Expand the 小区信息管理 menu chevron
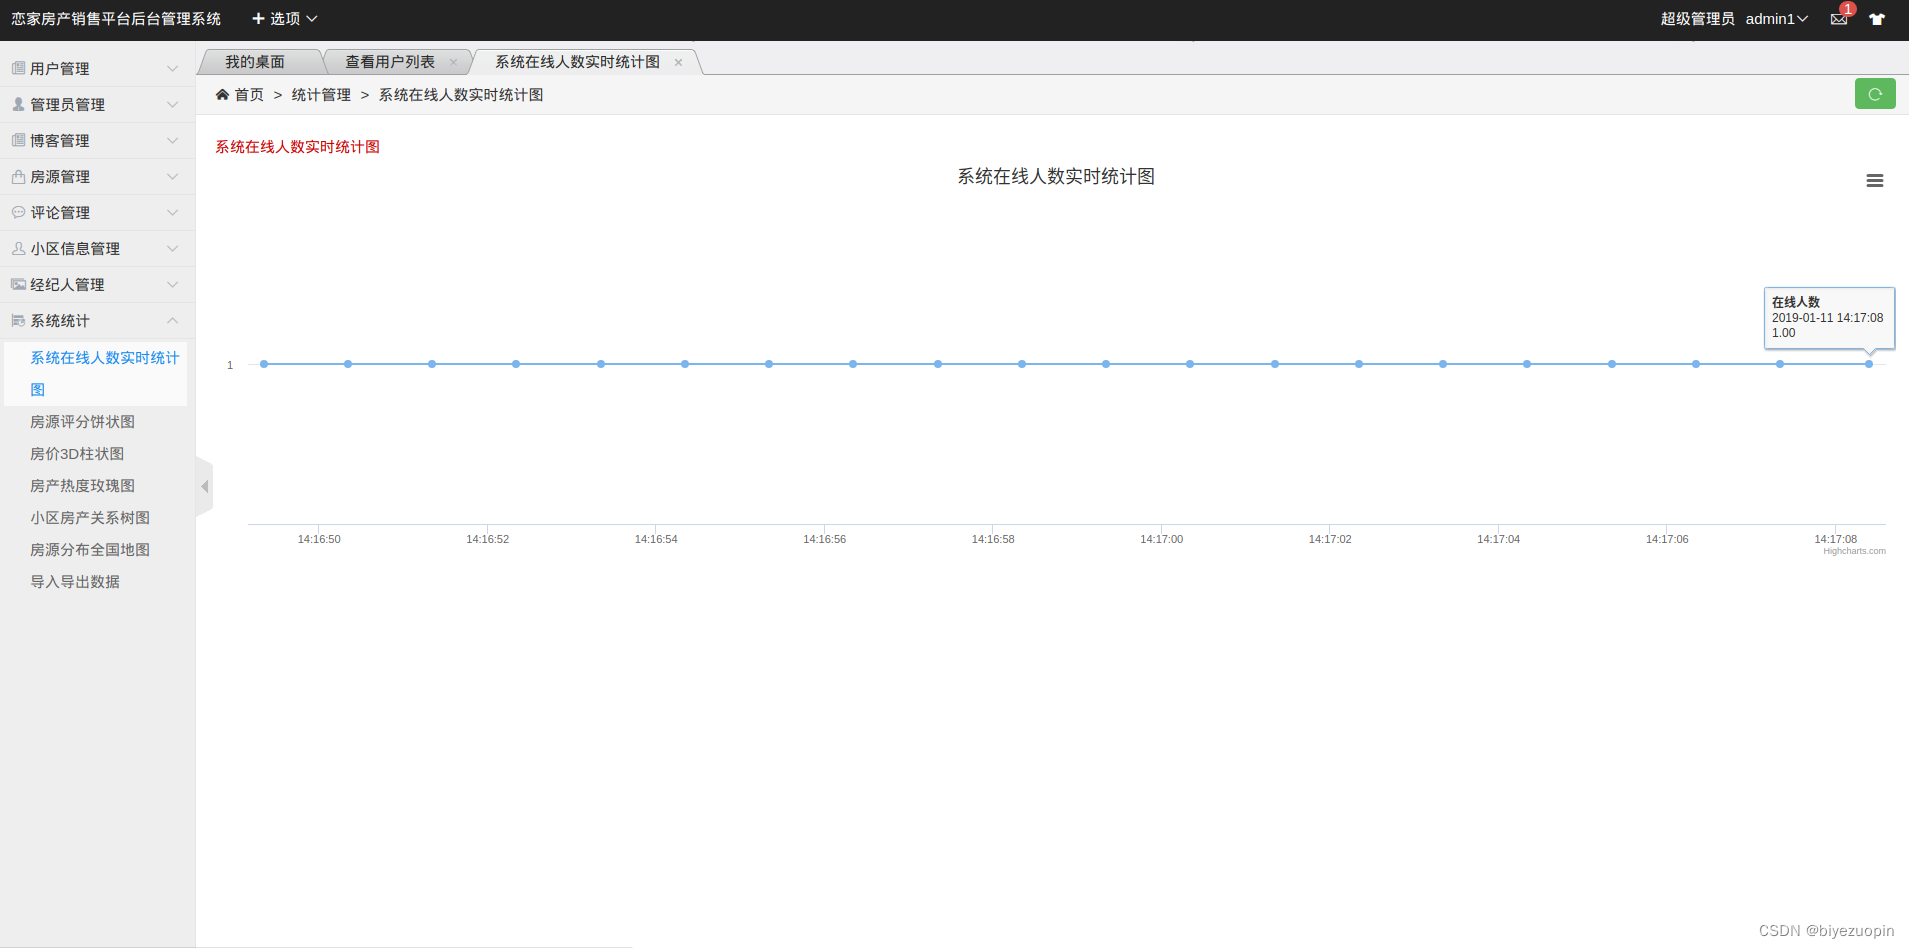 [172, 248]
